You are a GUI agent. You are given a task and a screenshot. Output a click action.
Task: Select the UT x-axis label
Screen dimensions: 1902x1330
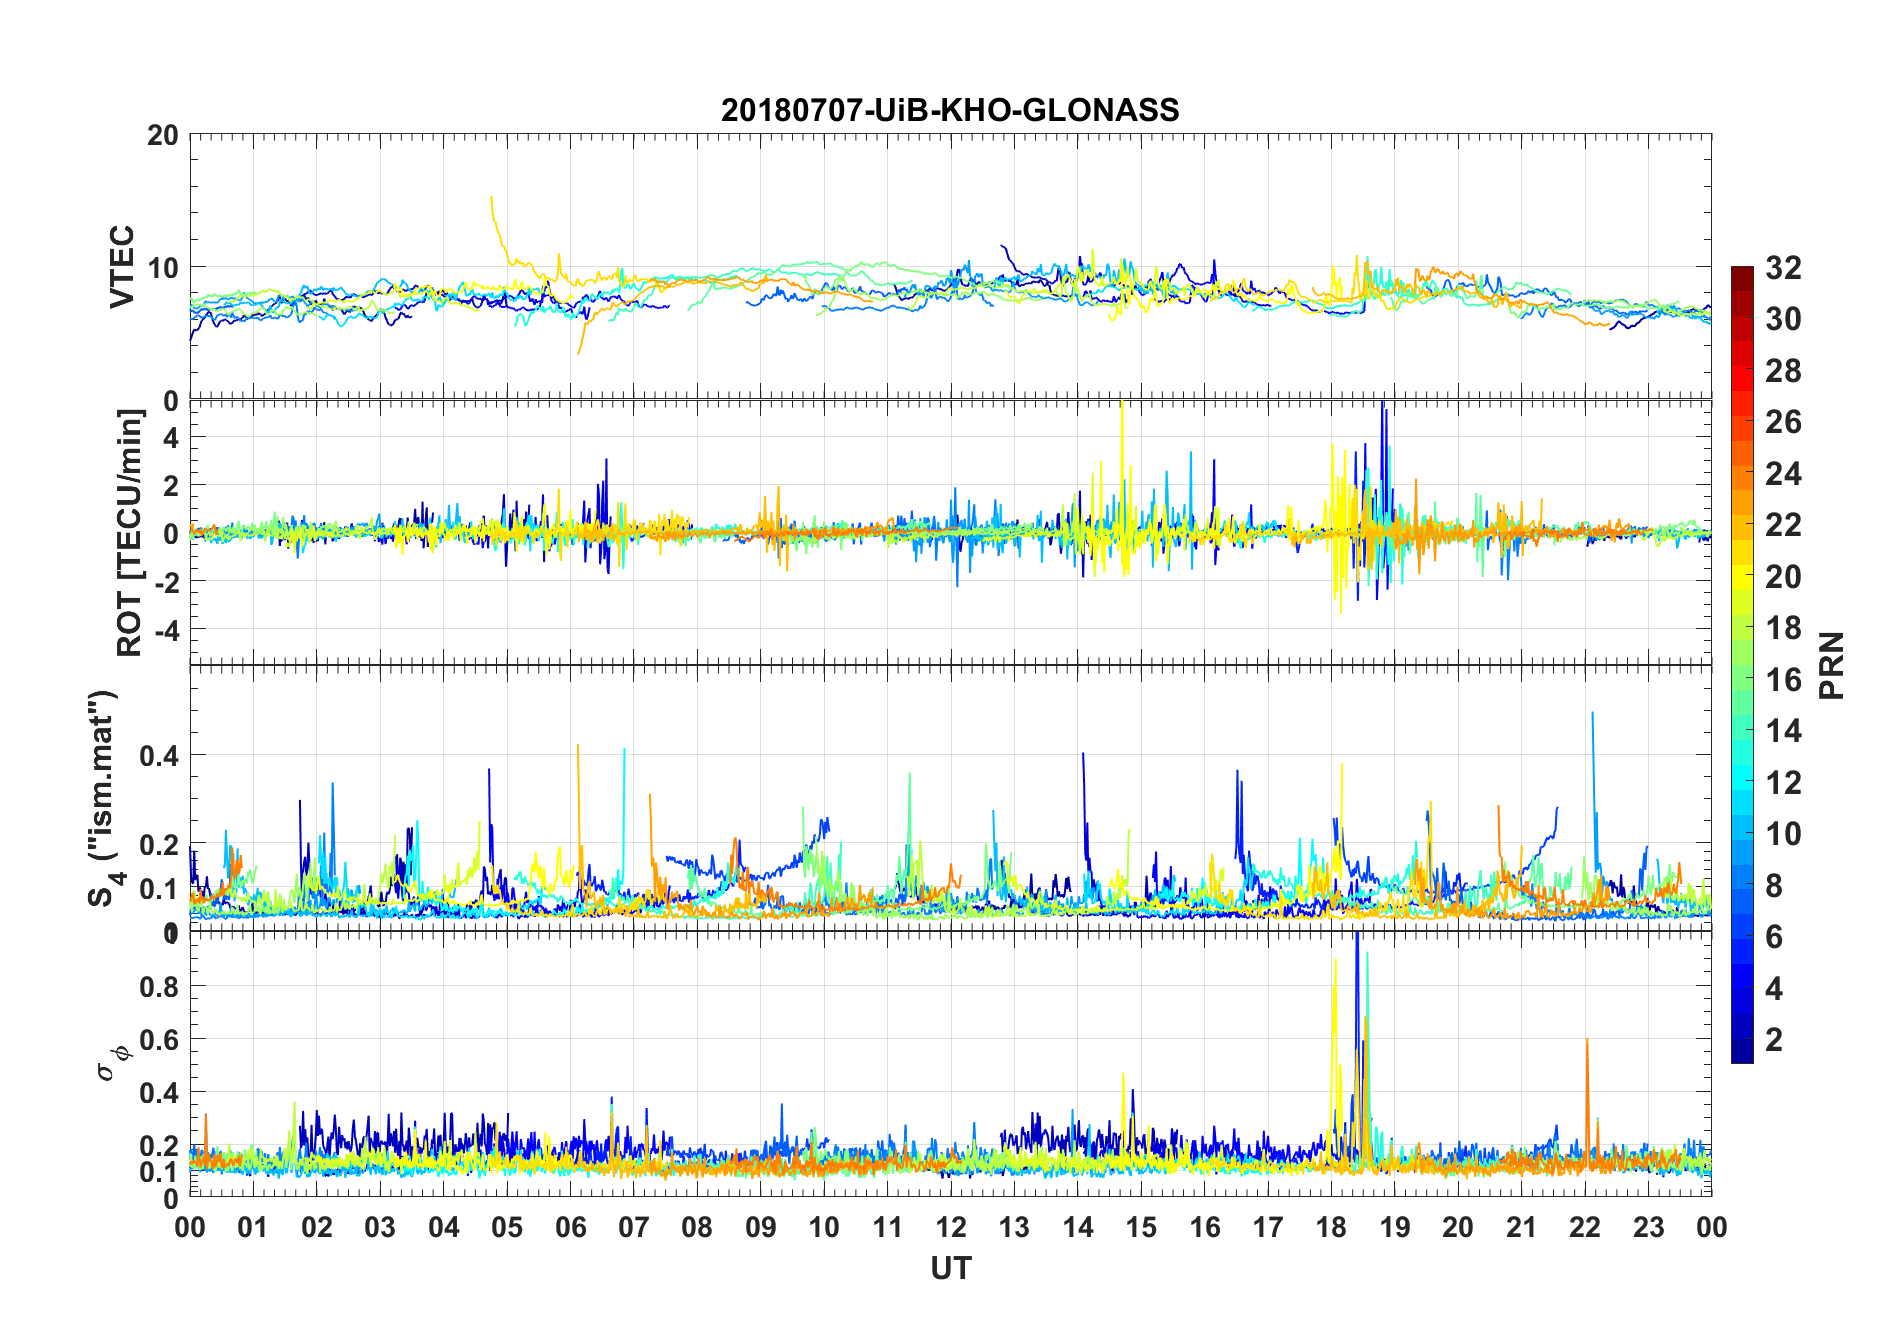(951, 1268)
